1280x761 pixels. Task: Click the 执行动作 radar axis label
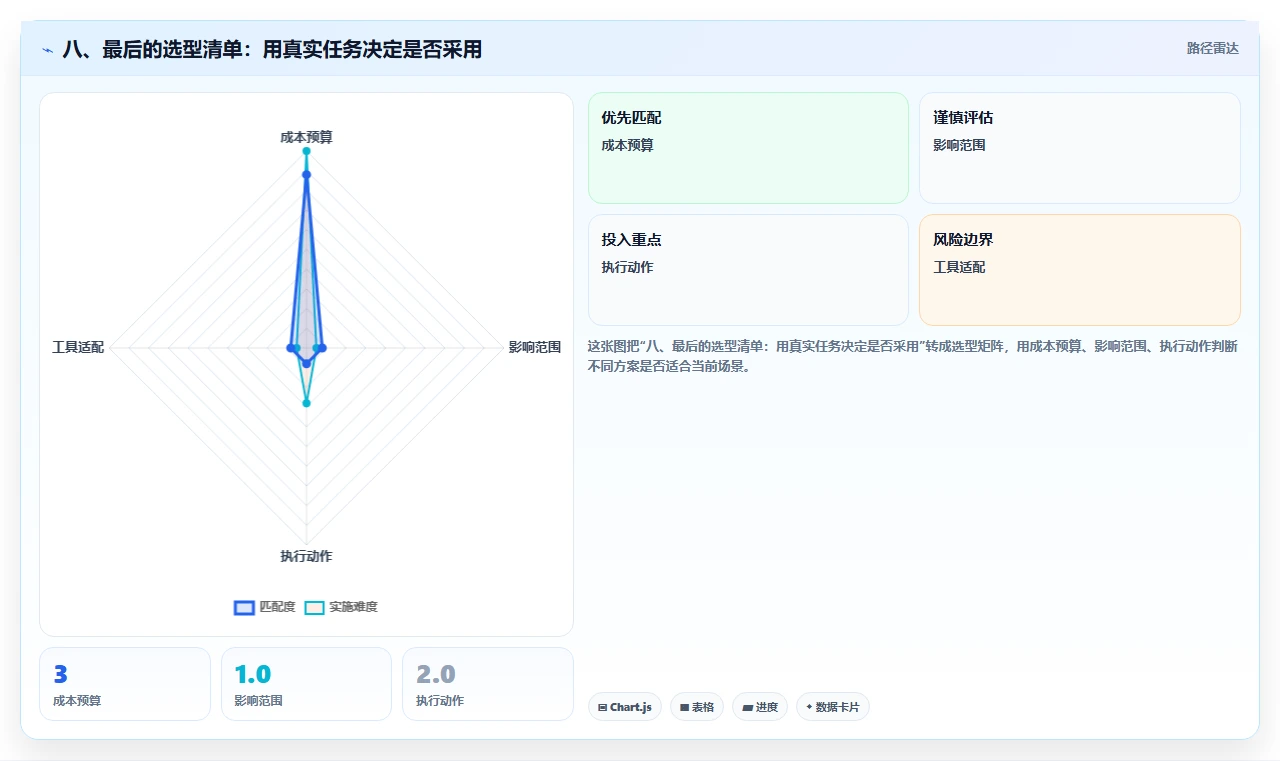(x=306, y=556)
